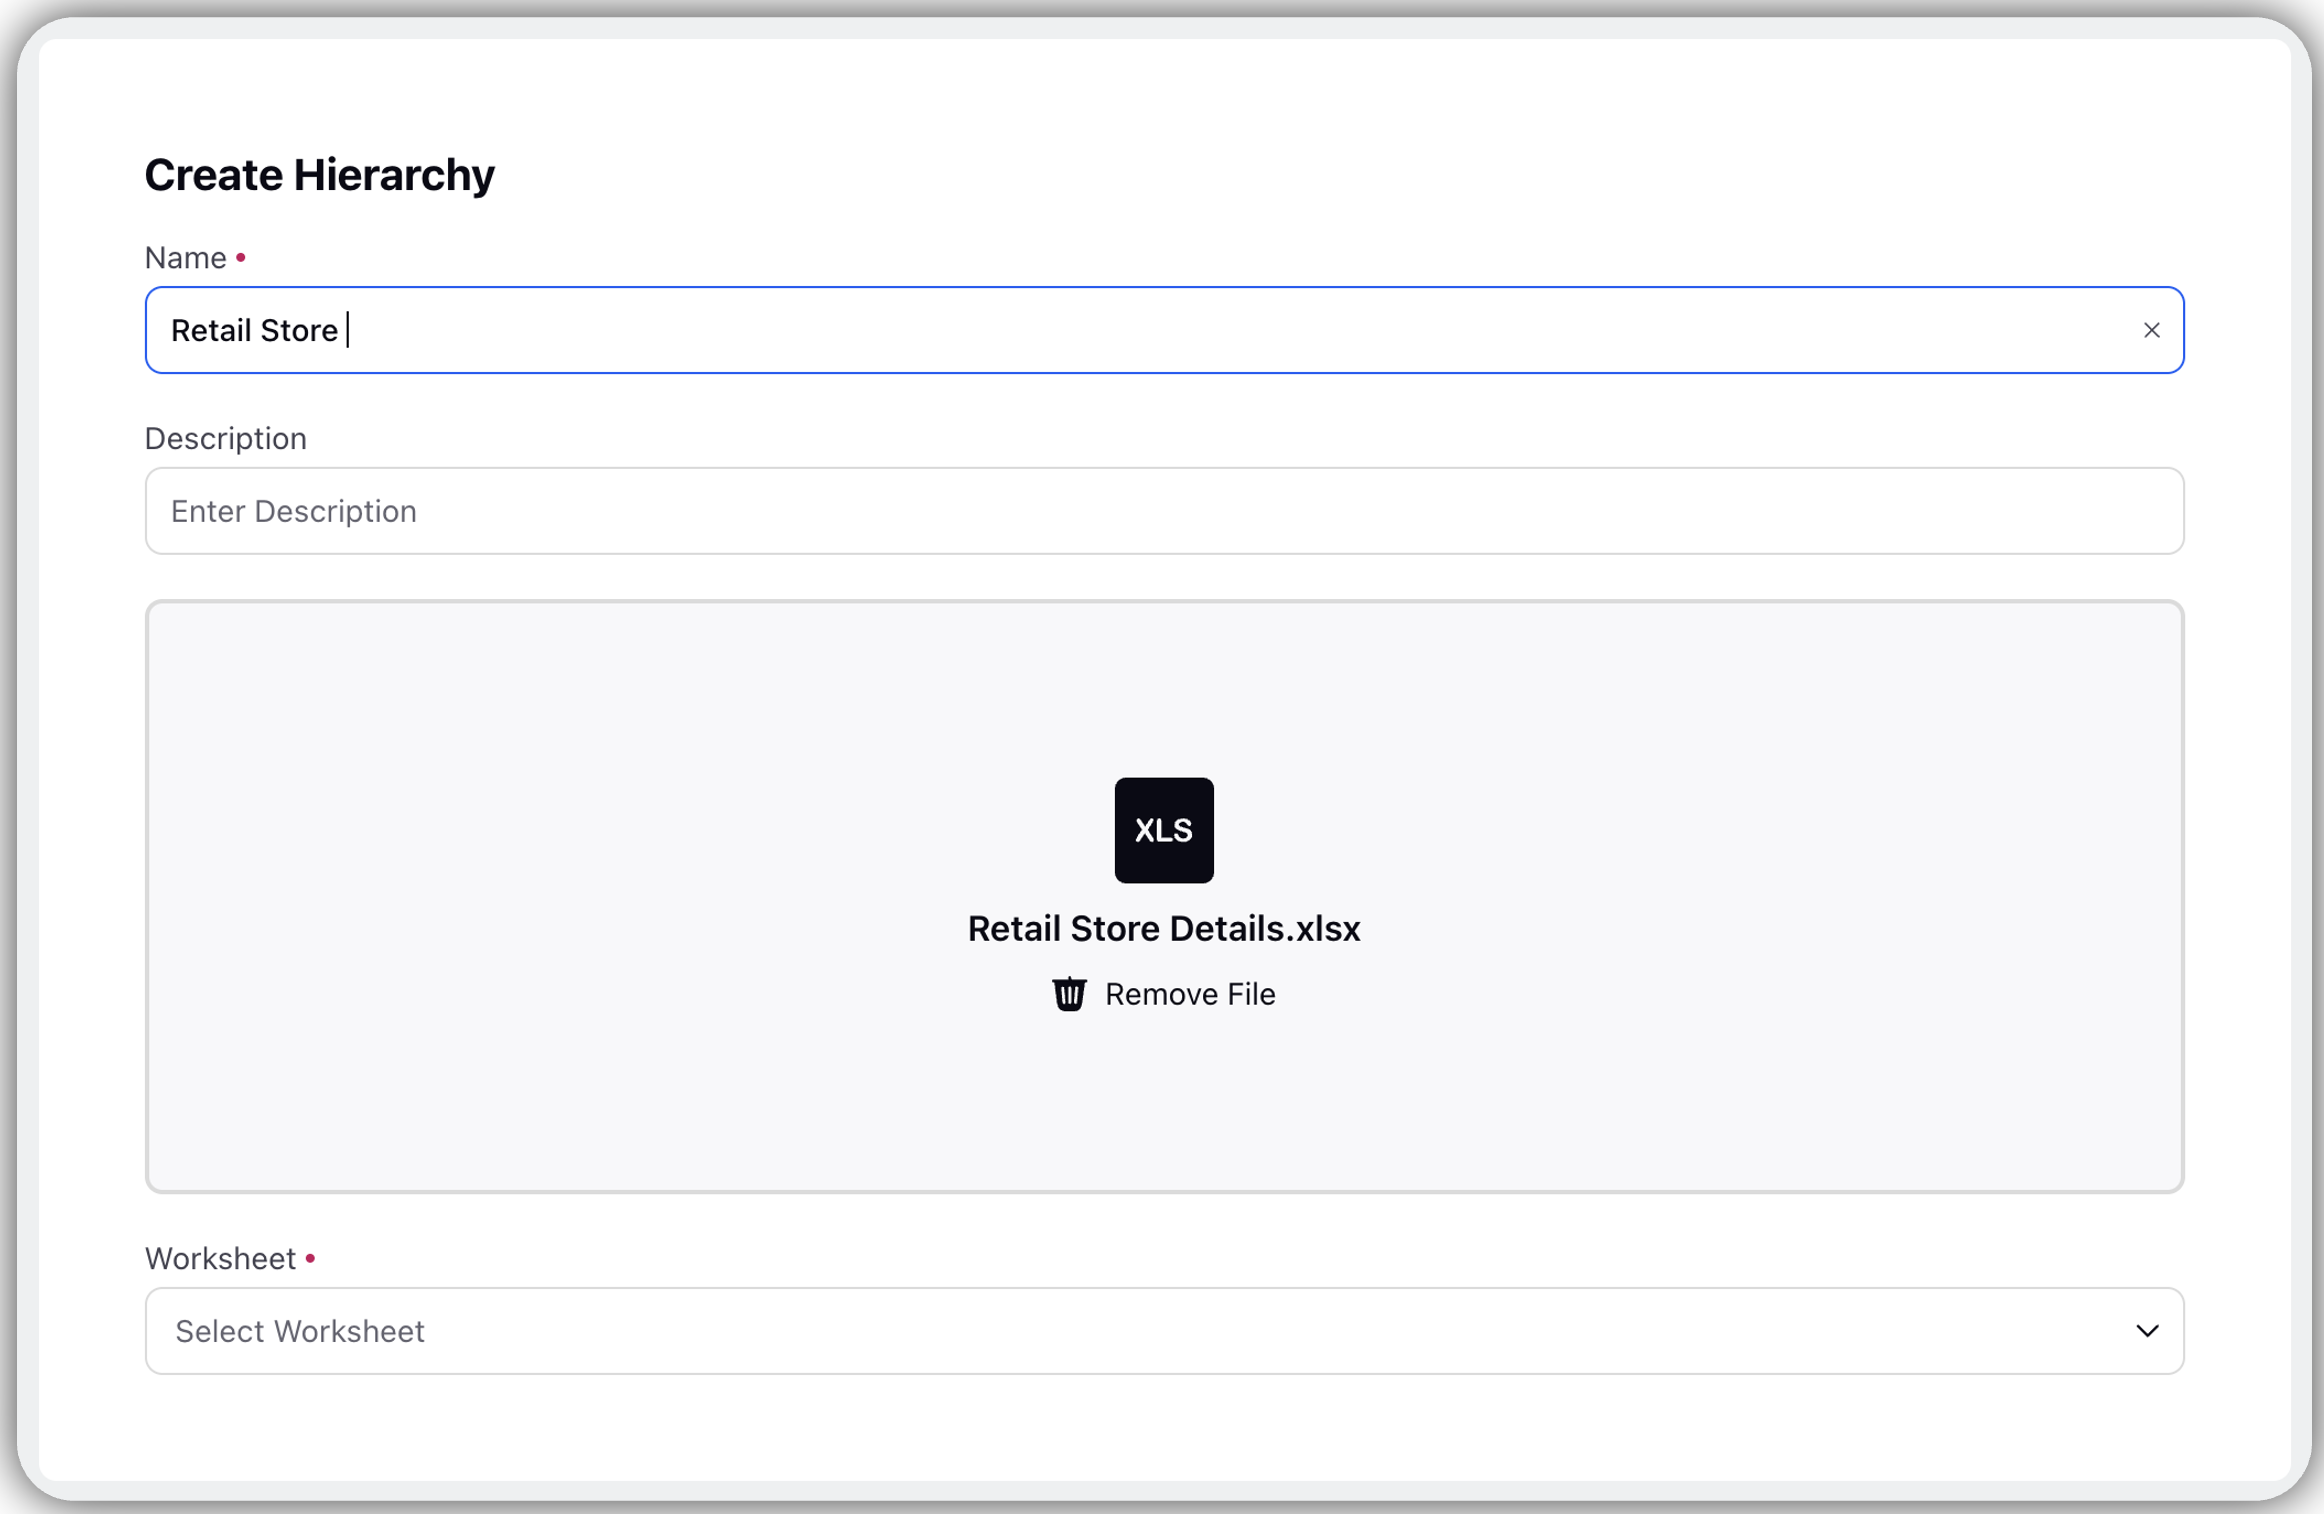This screenshot has height=1514, width=2324.
Task: Expand the Worksheet chevron arrow
Action: (x=2147, y=1331)
